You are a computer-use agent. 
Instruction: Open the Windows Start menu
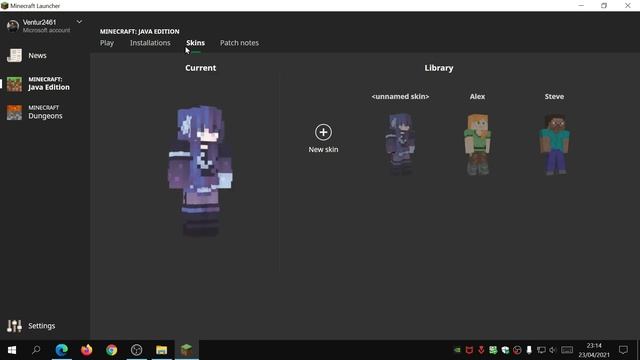pos(12,350)
